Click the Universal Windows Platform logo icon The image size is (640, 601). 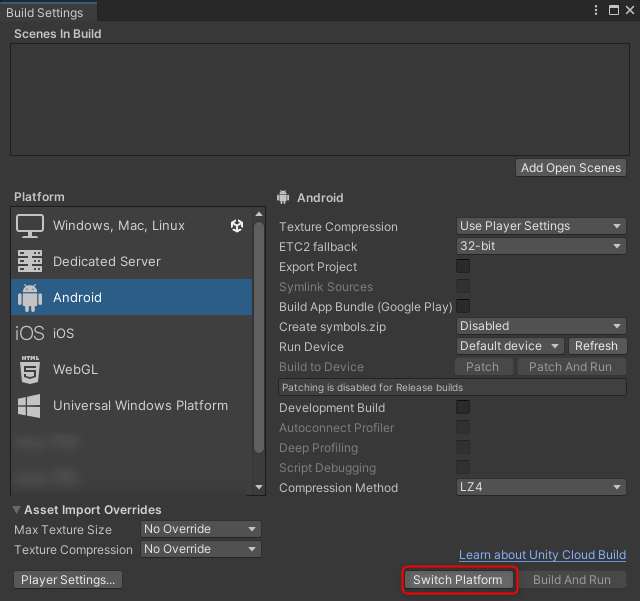(29, 406)
